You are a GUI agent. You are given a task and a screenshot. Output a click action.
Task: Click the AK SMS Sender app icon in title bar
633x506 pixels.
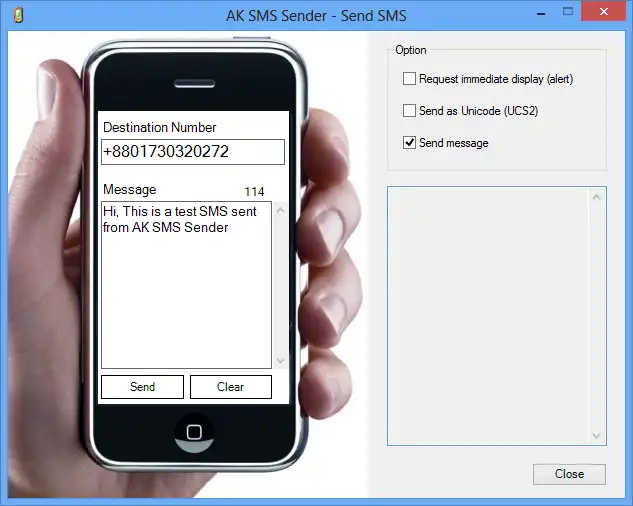click(x=18, y=15)
